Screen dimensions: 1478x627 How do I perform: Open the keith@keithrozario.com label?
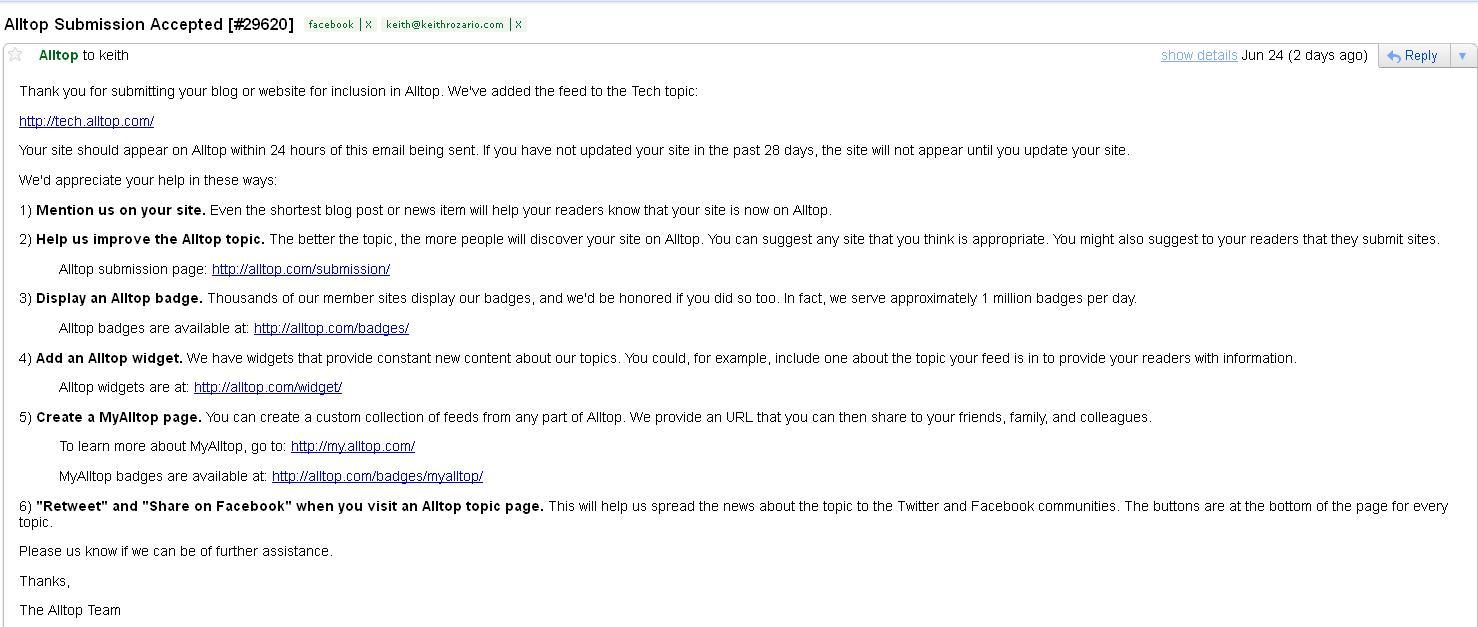pos(445,25)
